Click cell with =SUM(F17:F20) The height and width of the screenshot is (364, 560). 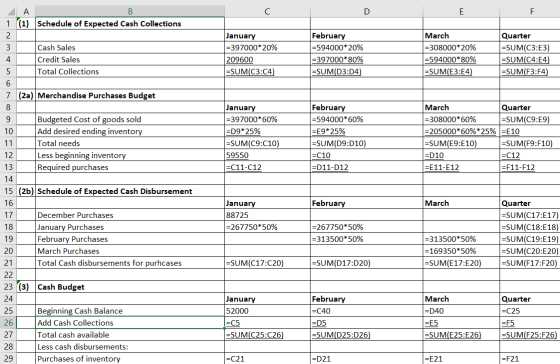pyautogui.click(x=530, y=263)
